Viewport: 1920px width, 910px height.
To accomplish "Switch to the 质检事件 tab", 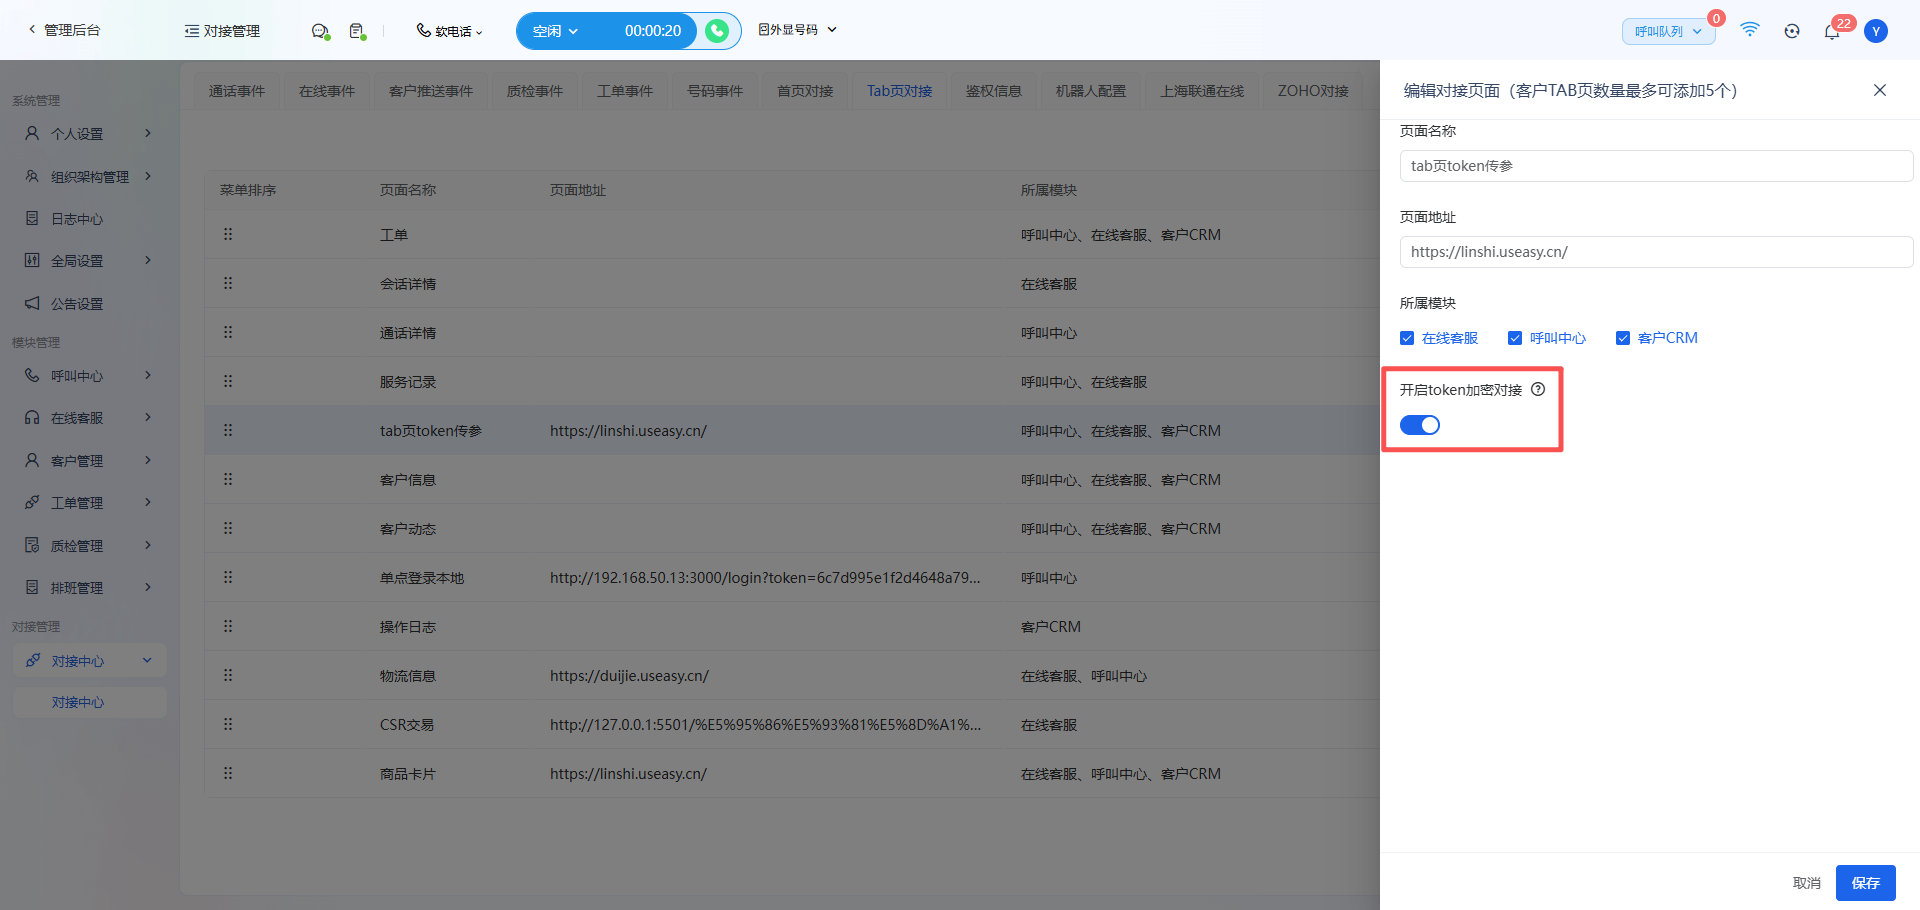I will pos(535,91).
